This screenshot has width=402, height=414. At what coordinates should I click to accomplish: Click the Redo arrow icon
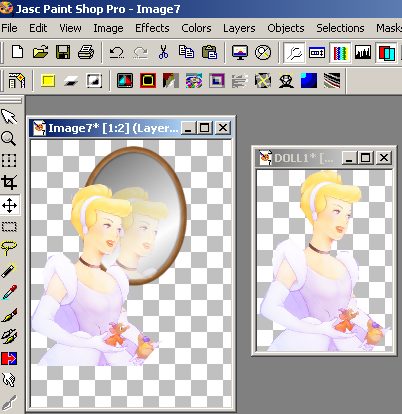coord(140,52)
